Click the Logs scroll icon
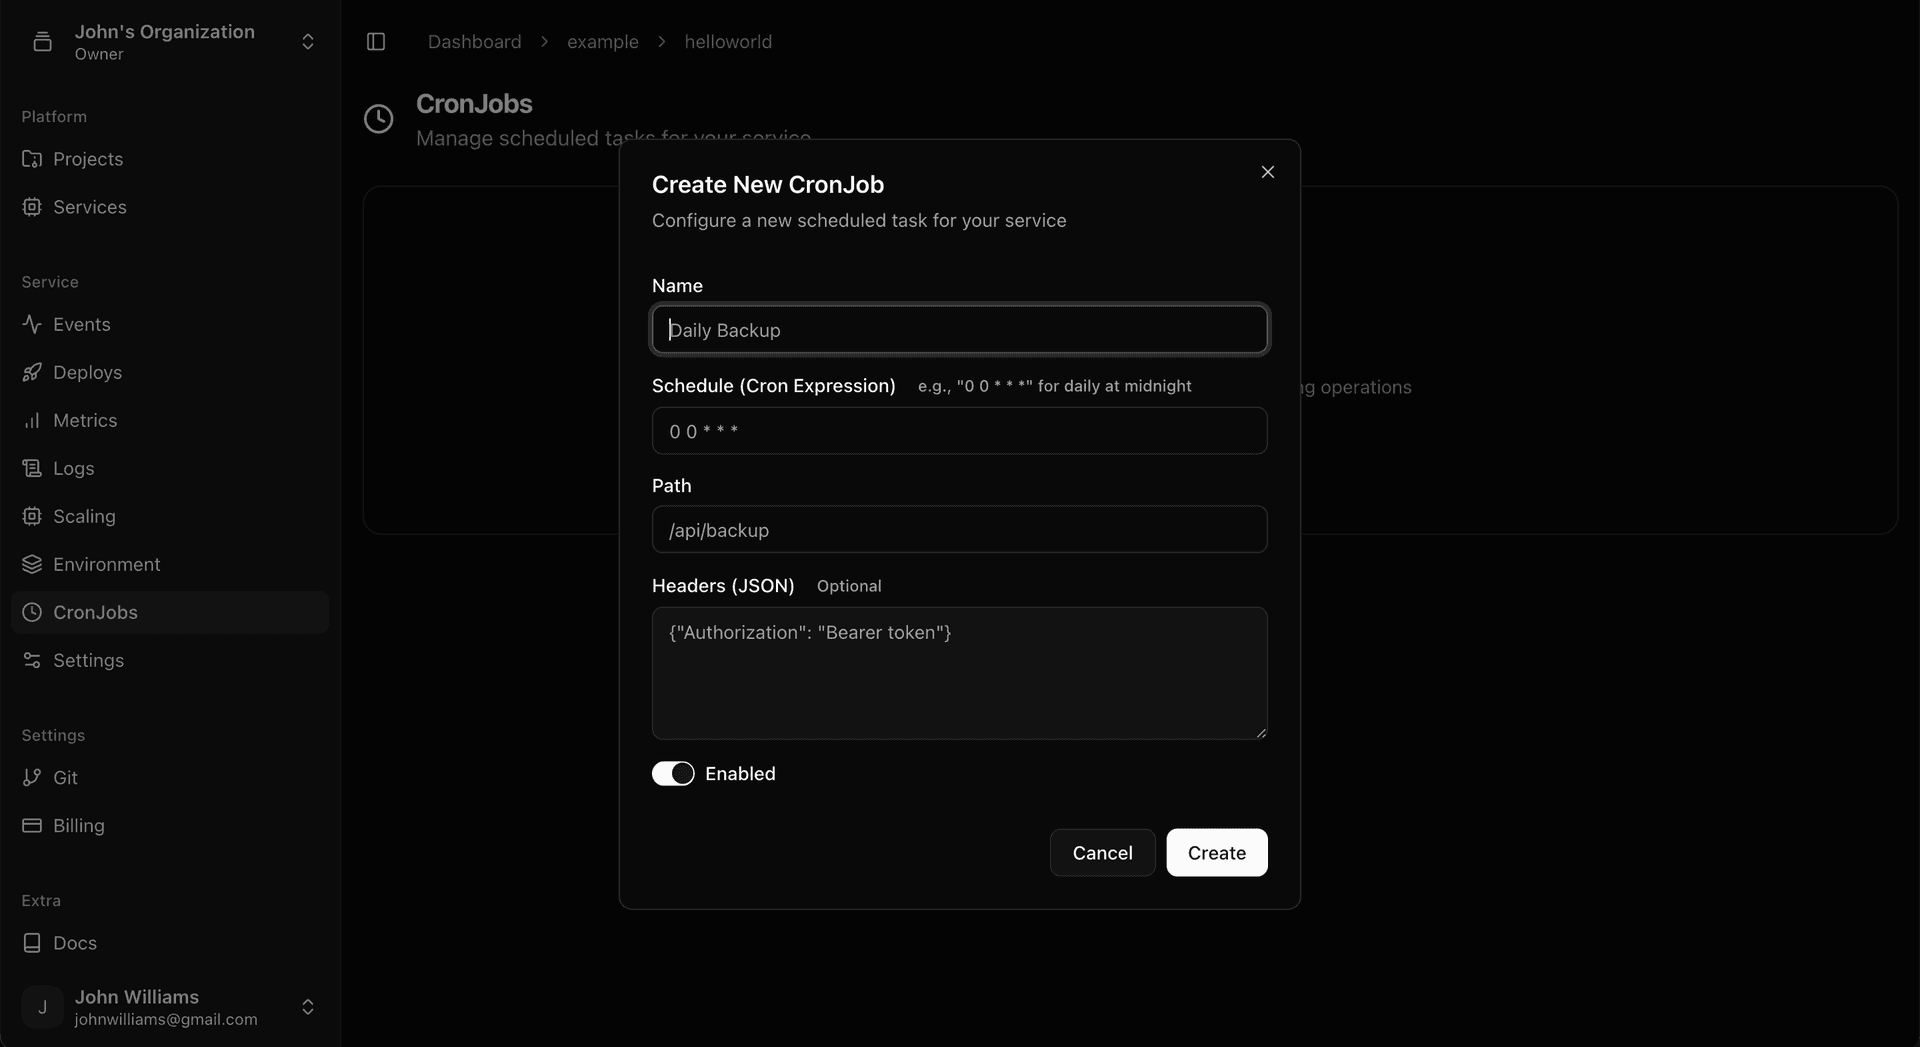Image resolution: width=1920 pixels, height=1047 pixels. [x=32, y=469]
